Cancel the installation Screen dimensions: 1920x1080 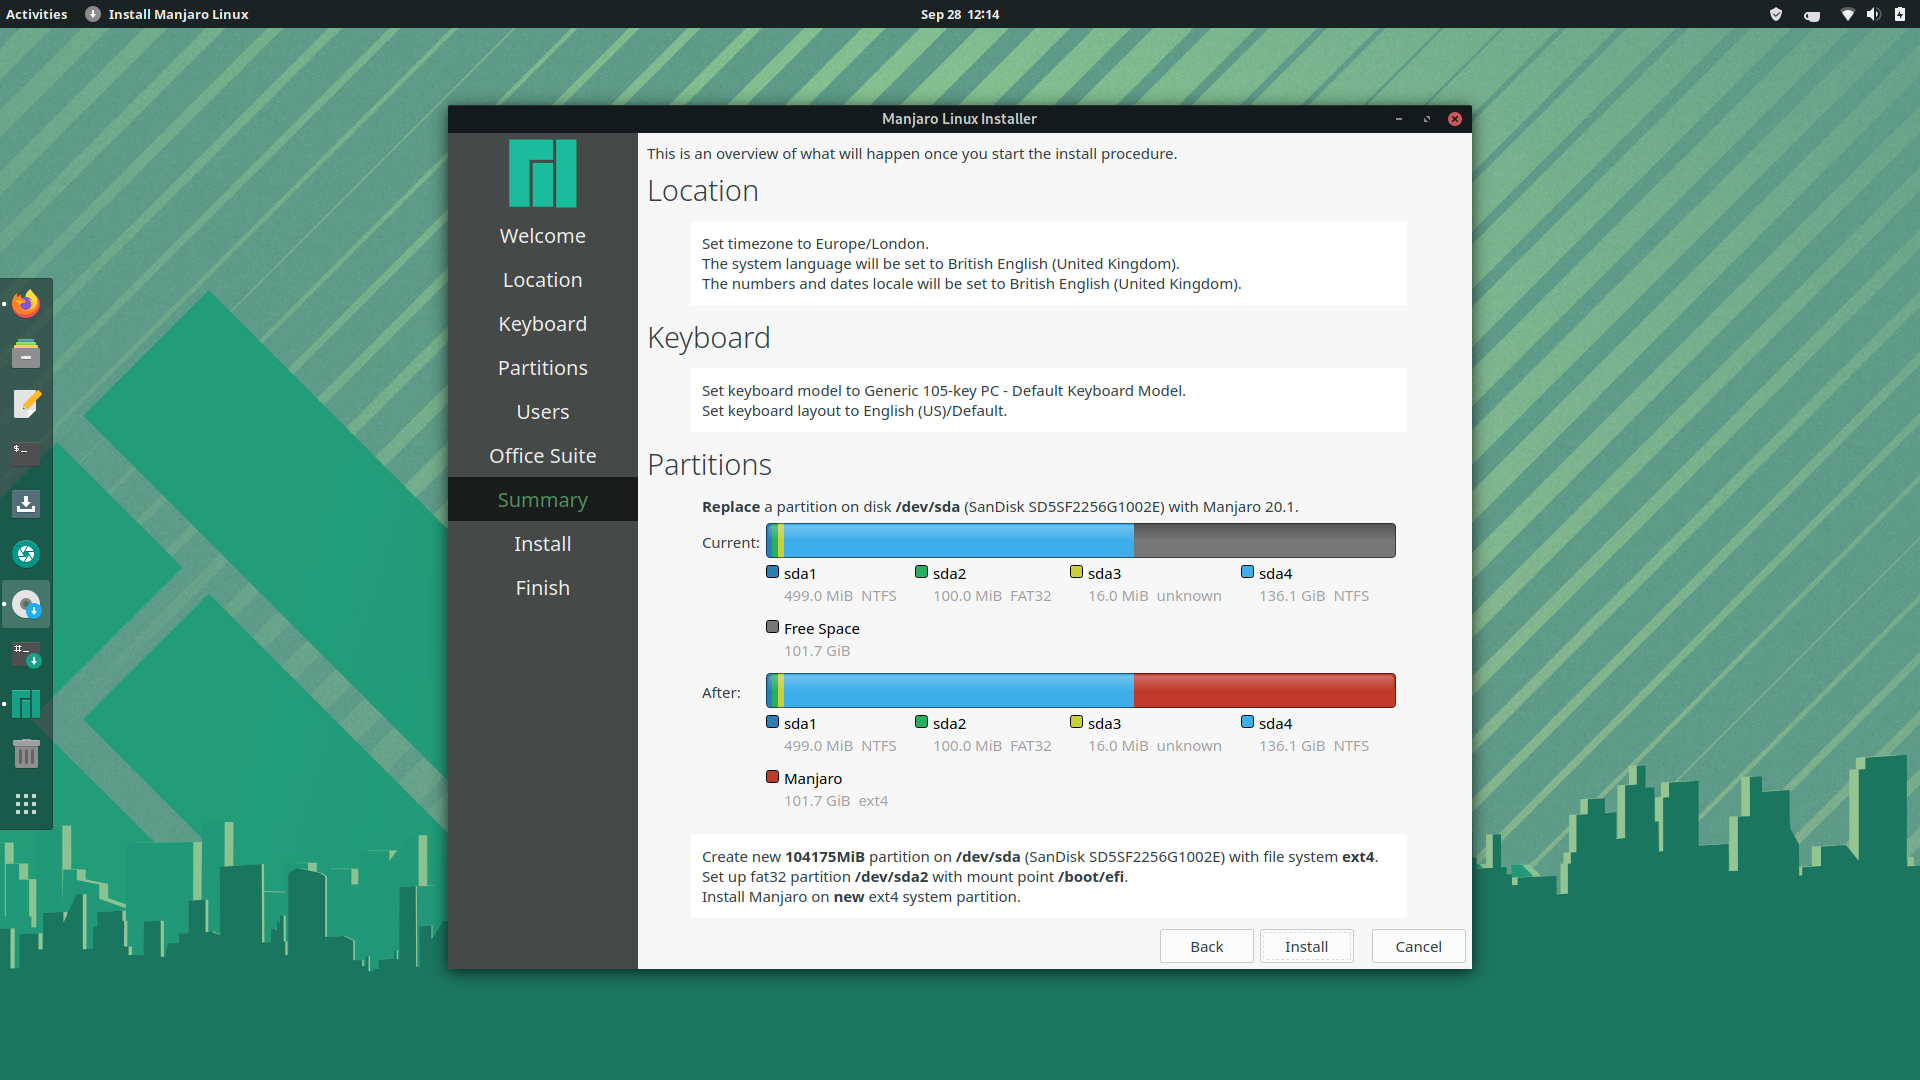(1418, 946)
